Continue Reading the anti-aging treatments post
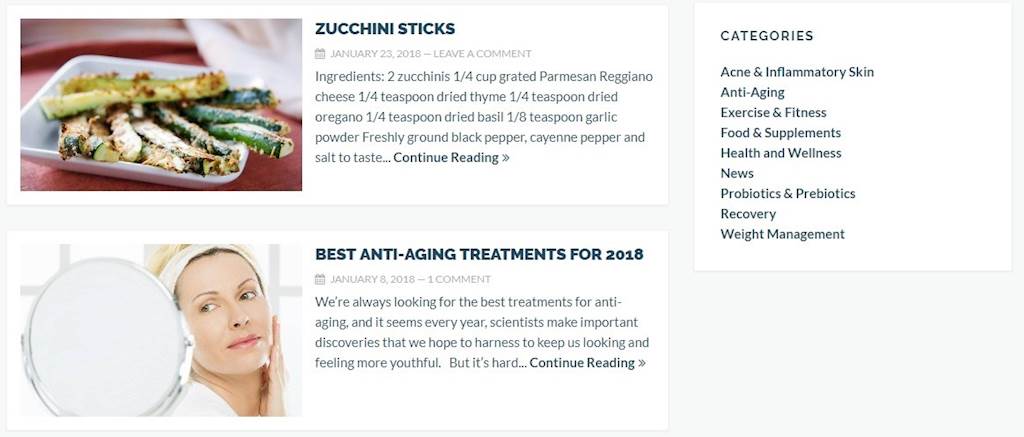Viewport: 1024px width, 437px height. pos(587,363)
